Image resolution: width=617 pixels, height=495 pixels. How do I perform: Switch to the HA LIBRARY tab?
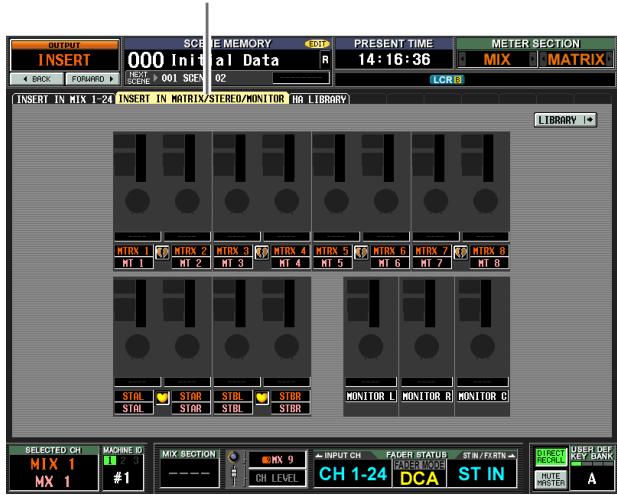320,99
